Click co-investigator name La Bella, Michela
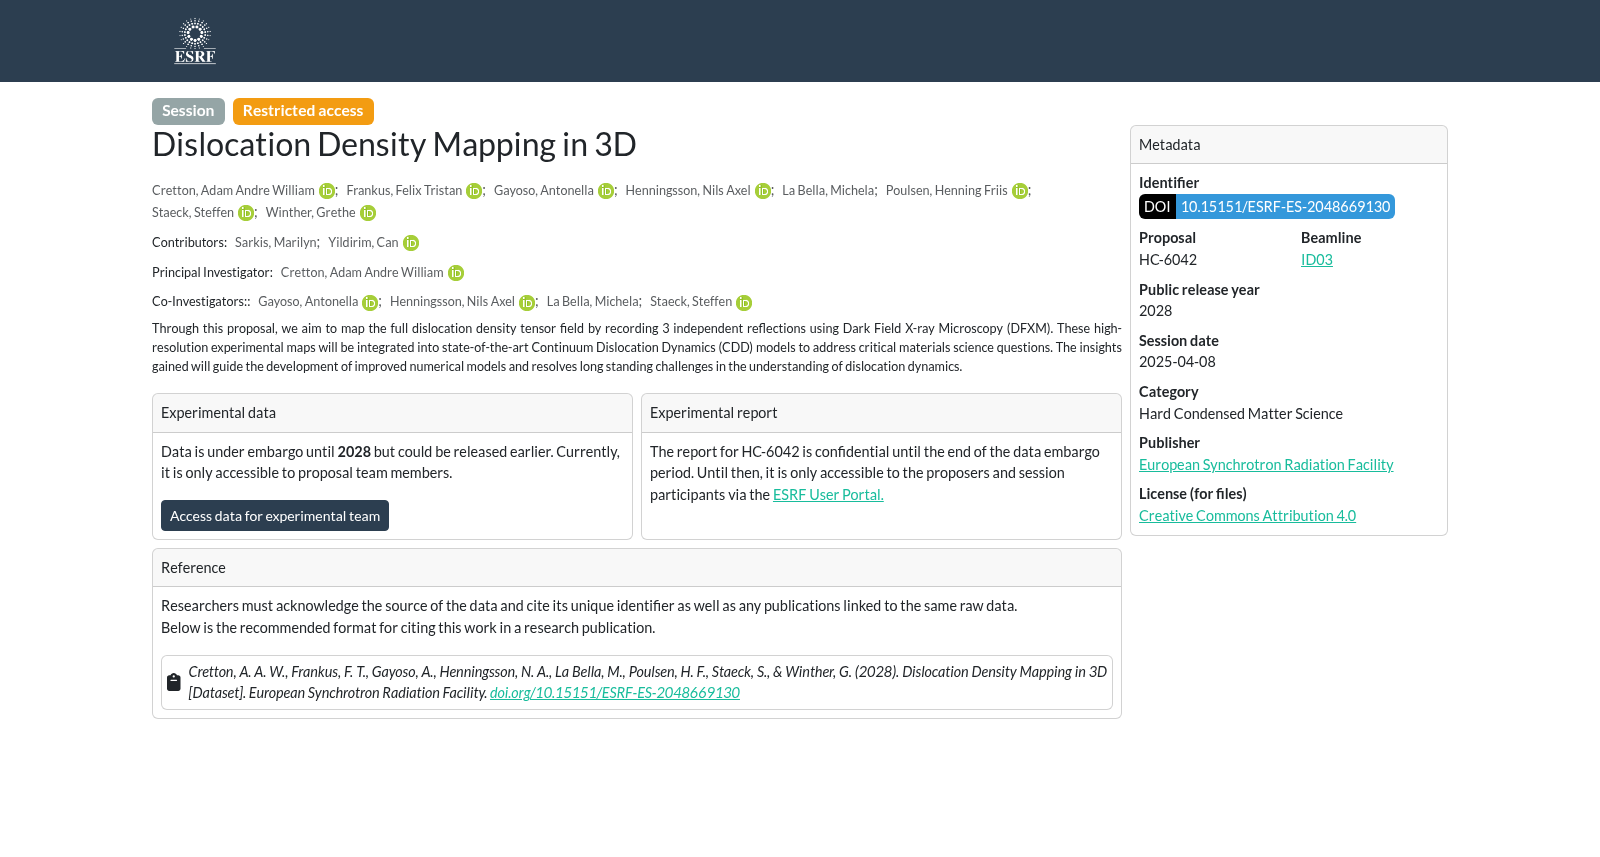 click(x=593, y=301)
